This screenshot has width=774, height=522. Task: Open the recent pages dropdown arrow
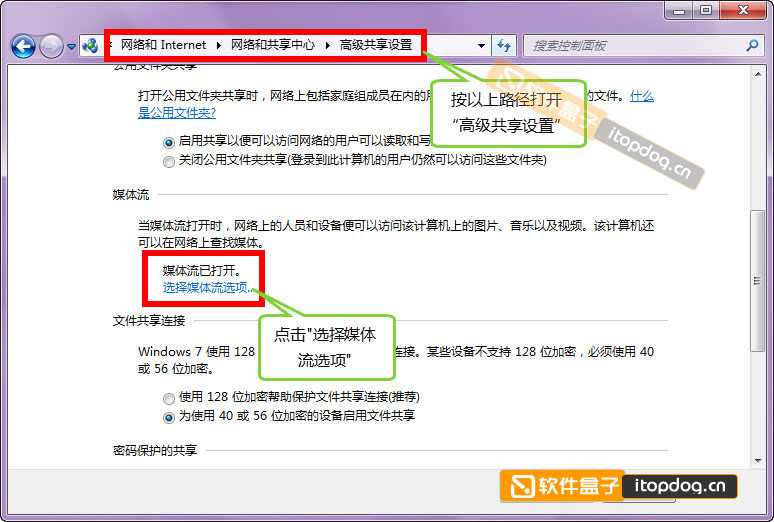72,47
